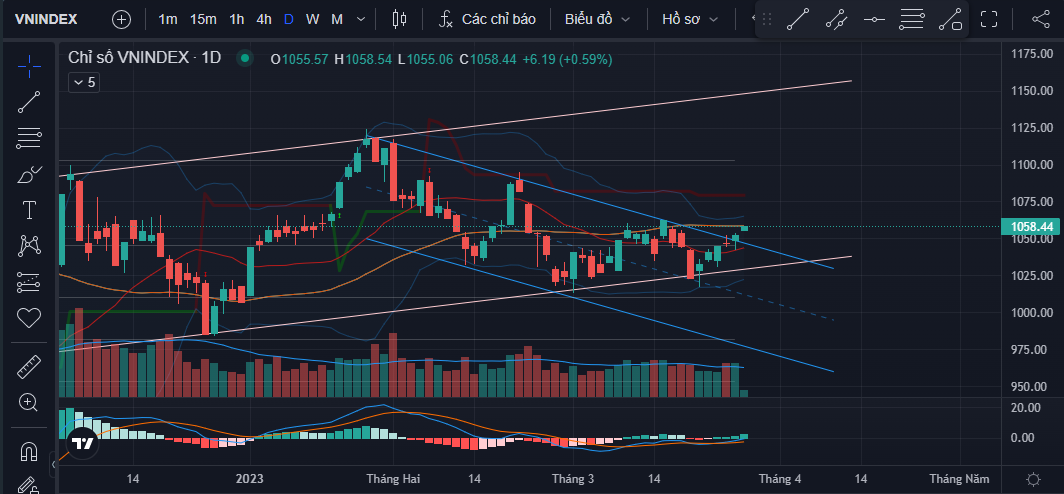
Task: Click the candlestick chart style icon
Action: (x=400, y=19)
